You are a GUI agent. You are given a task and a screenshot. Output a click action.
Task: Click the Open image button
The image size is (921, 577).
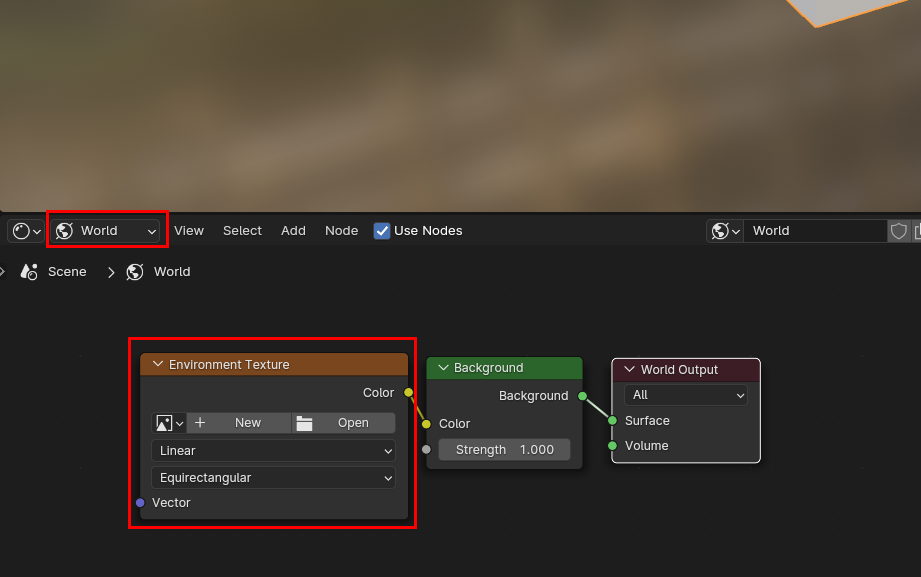[343, 423]
